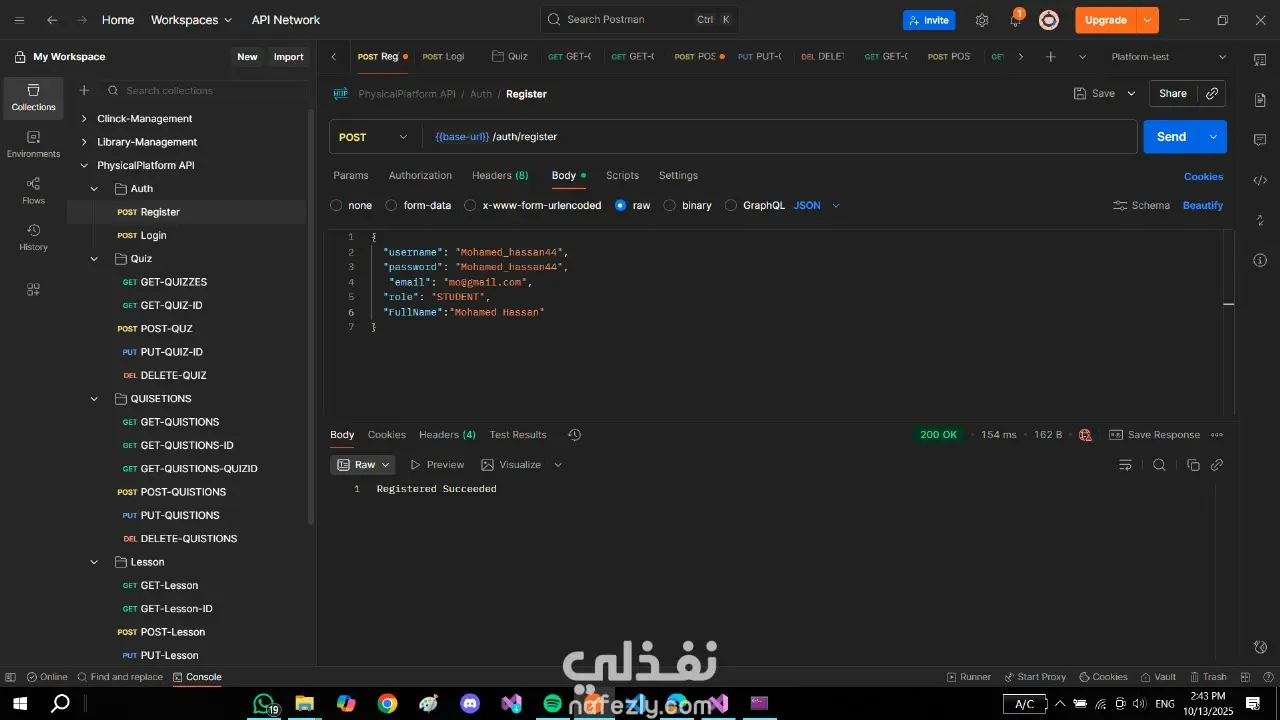Search within the response body
This screenshot has height=720, width=1280.
(1159, 465)
